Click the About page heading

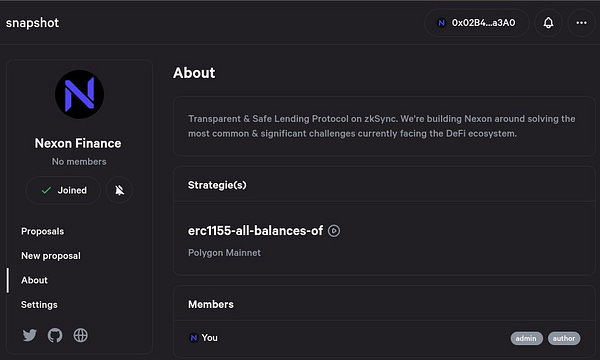click(194, 73)
